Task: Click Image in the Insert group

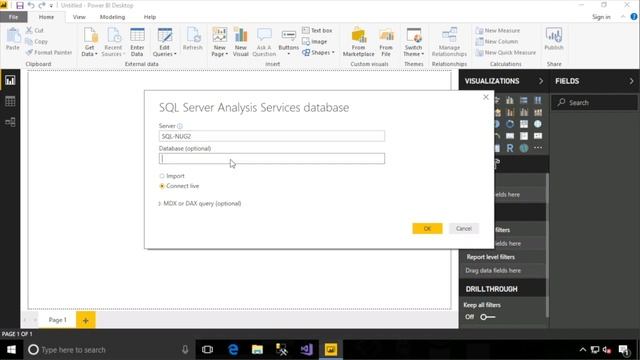Action: coord(315,41)
